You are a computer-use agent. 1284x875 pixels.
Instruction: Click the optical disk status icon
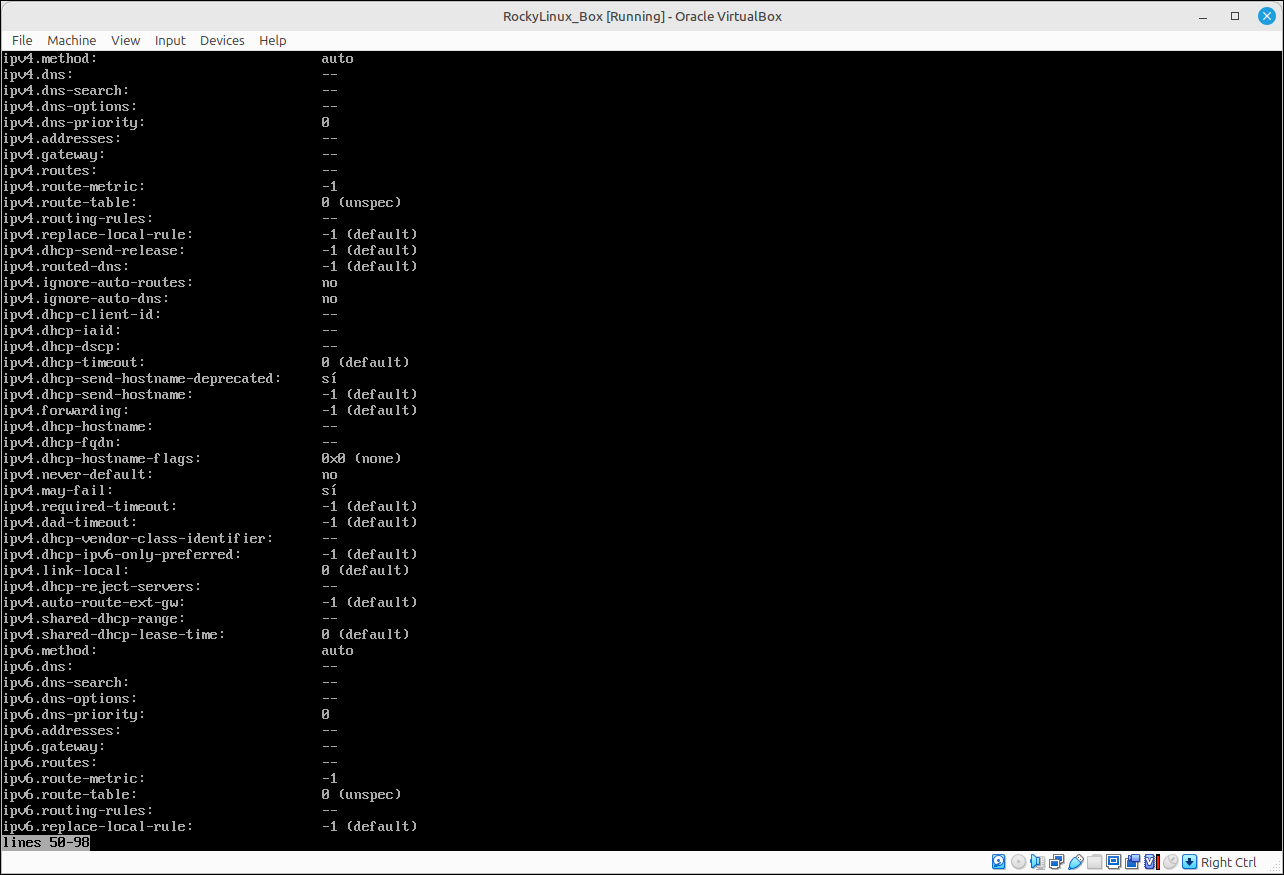tap(1019, 862)
